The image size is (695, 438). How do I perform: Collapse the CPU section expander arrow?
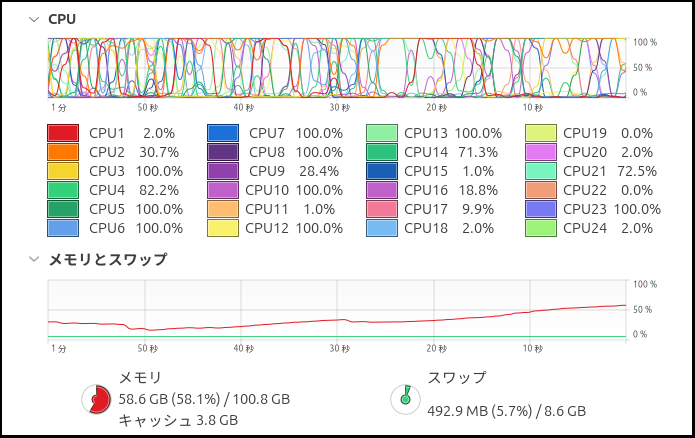pos(35,19)
